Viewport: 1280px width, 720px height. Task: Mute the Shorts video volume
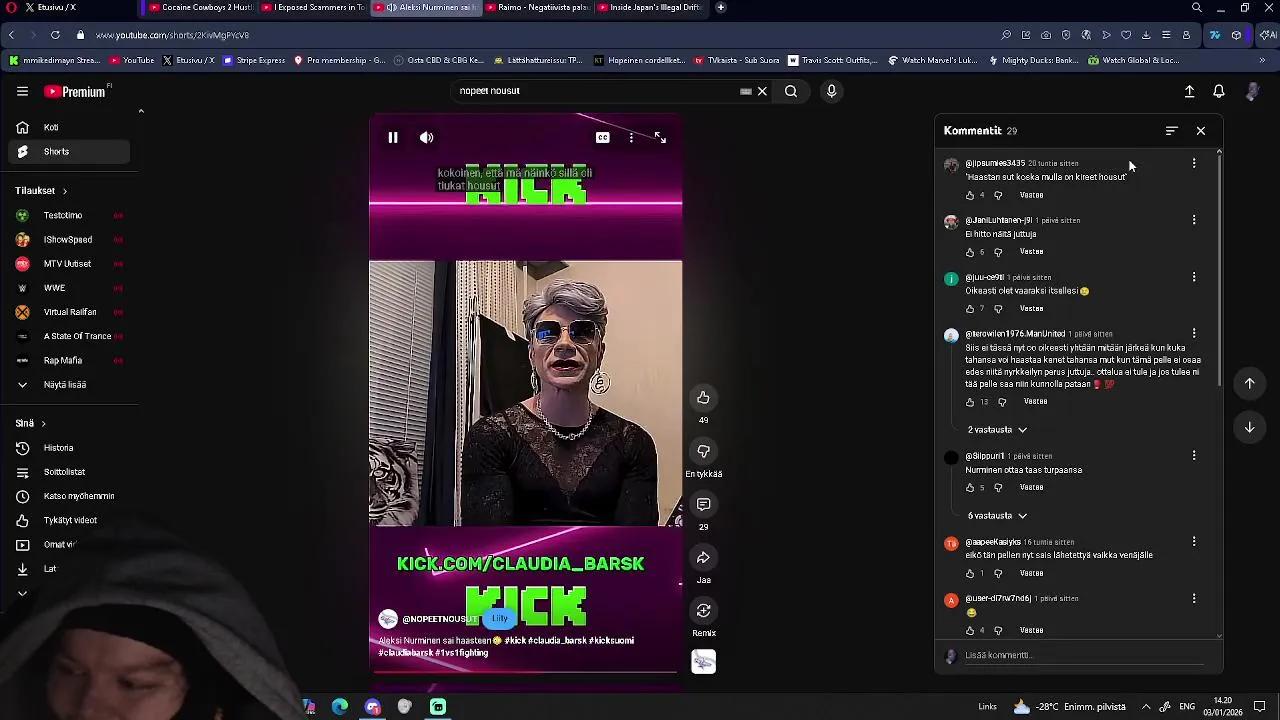coord(427,138)
